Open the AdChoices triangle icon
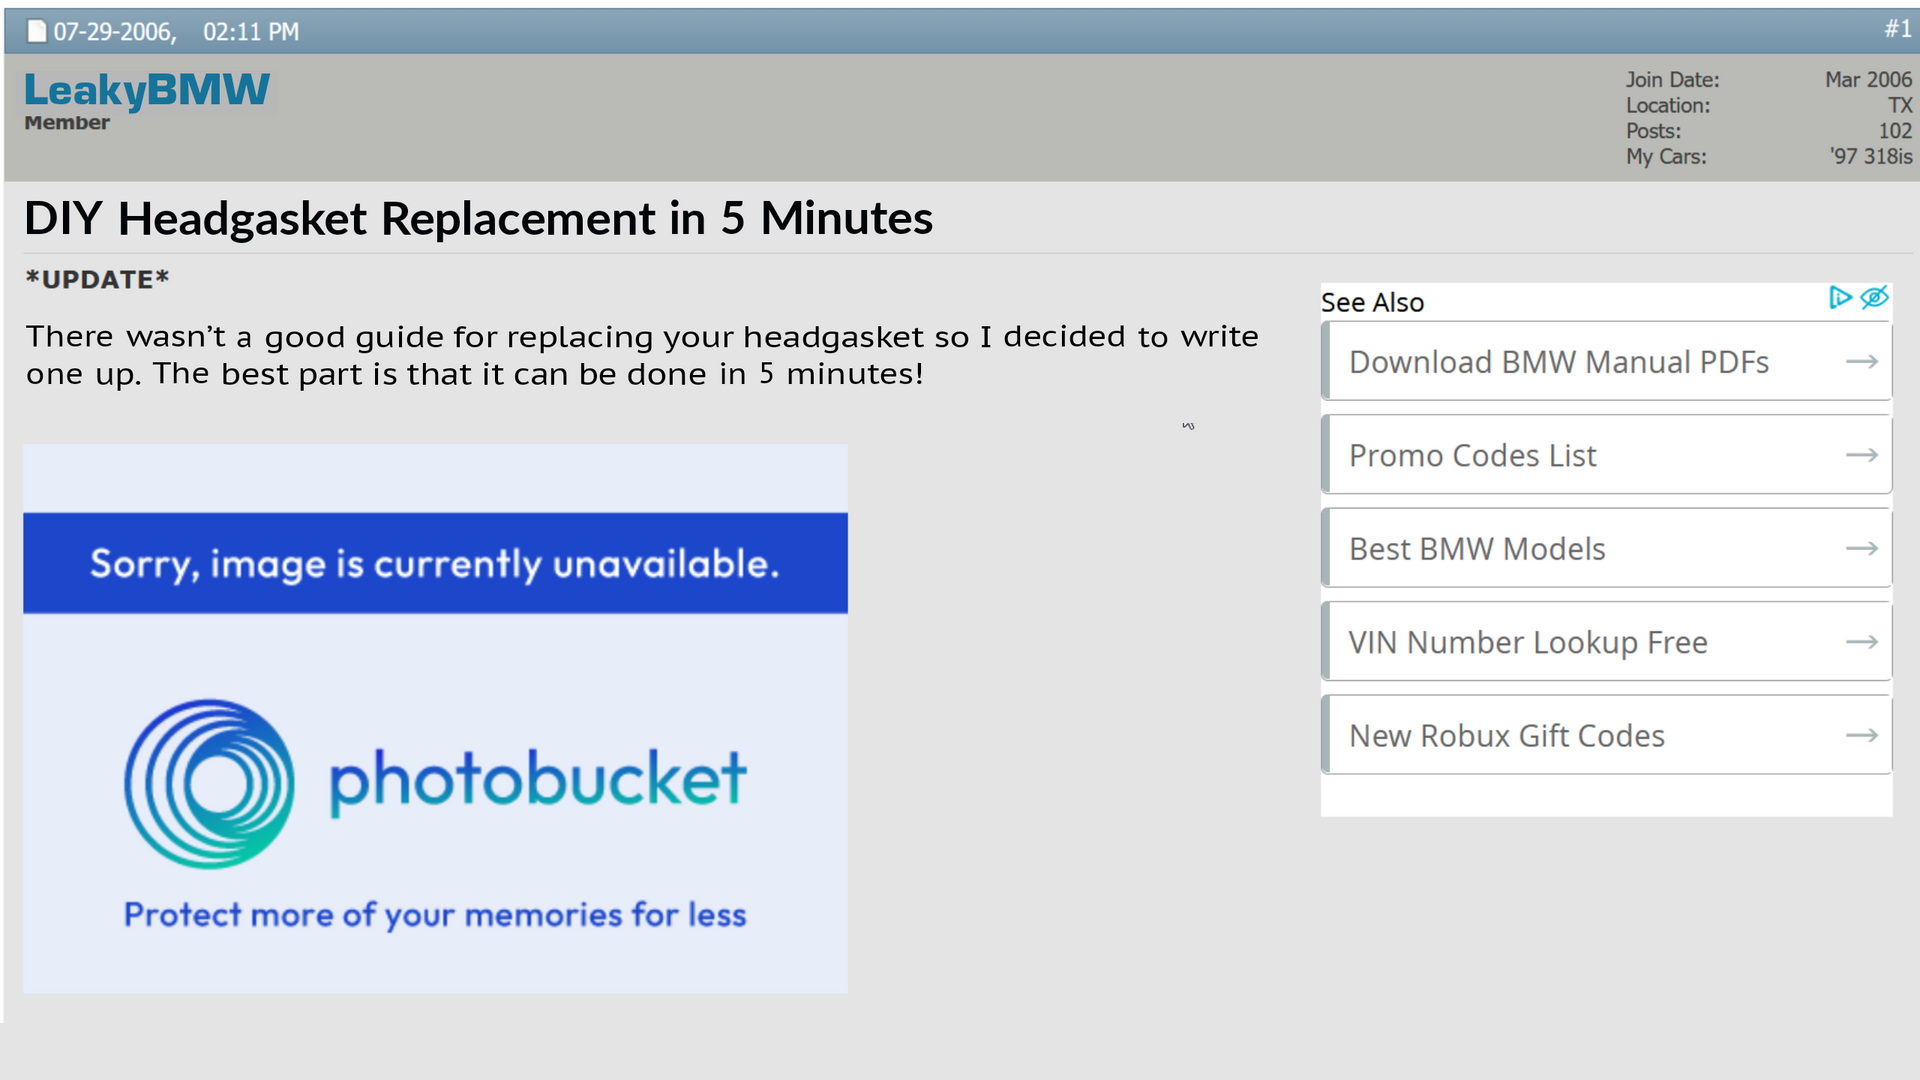 (x=1840, y=298)
